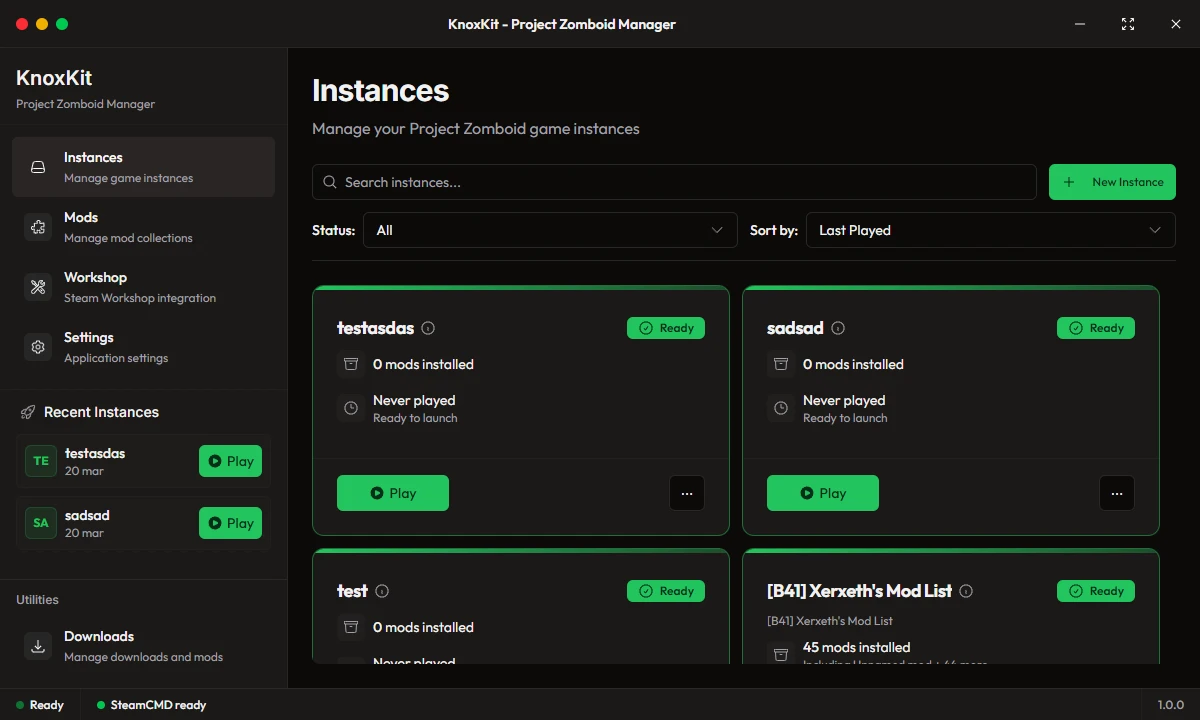This screenshot has width=1200, height=720.
Task: Focus the Search instances field
Action: pos(674,182)
